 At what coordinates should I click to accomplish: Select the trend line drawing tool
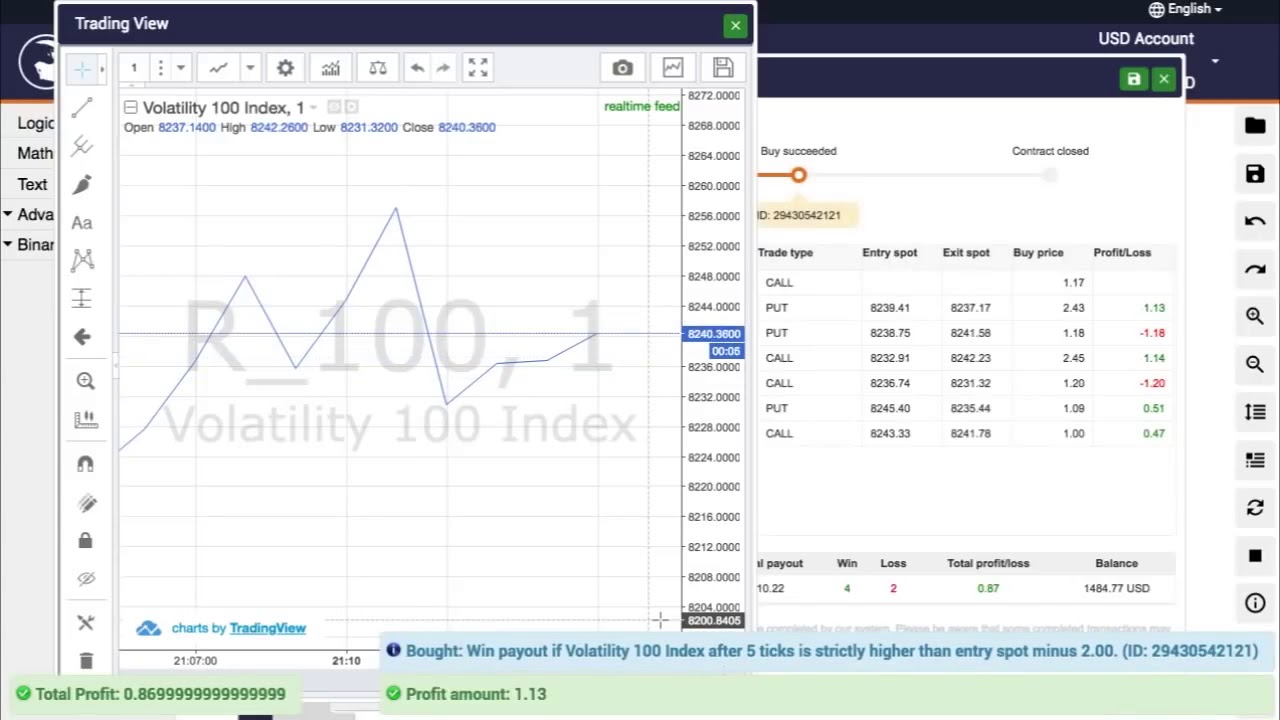(82, 107)
